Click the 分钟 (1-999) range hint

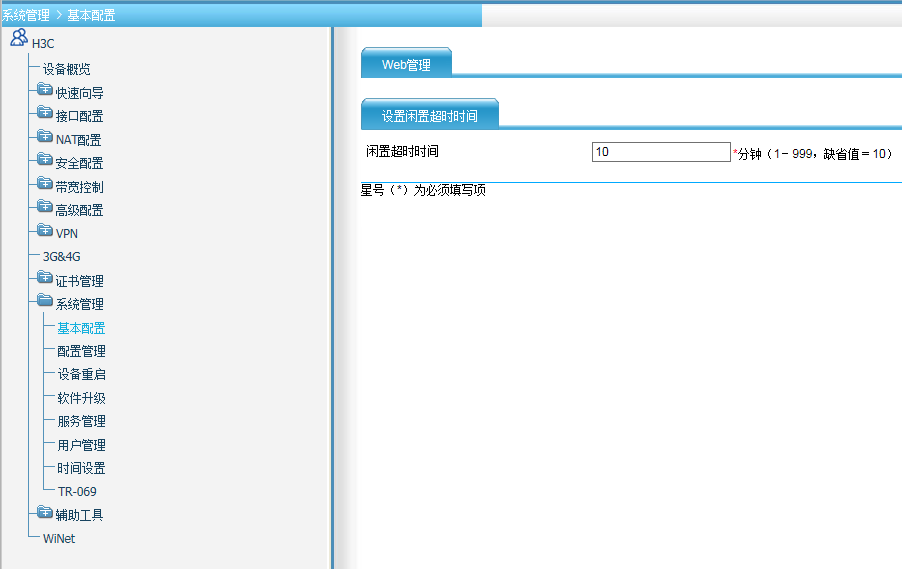point(815,154)
